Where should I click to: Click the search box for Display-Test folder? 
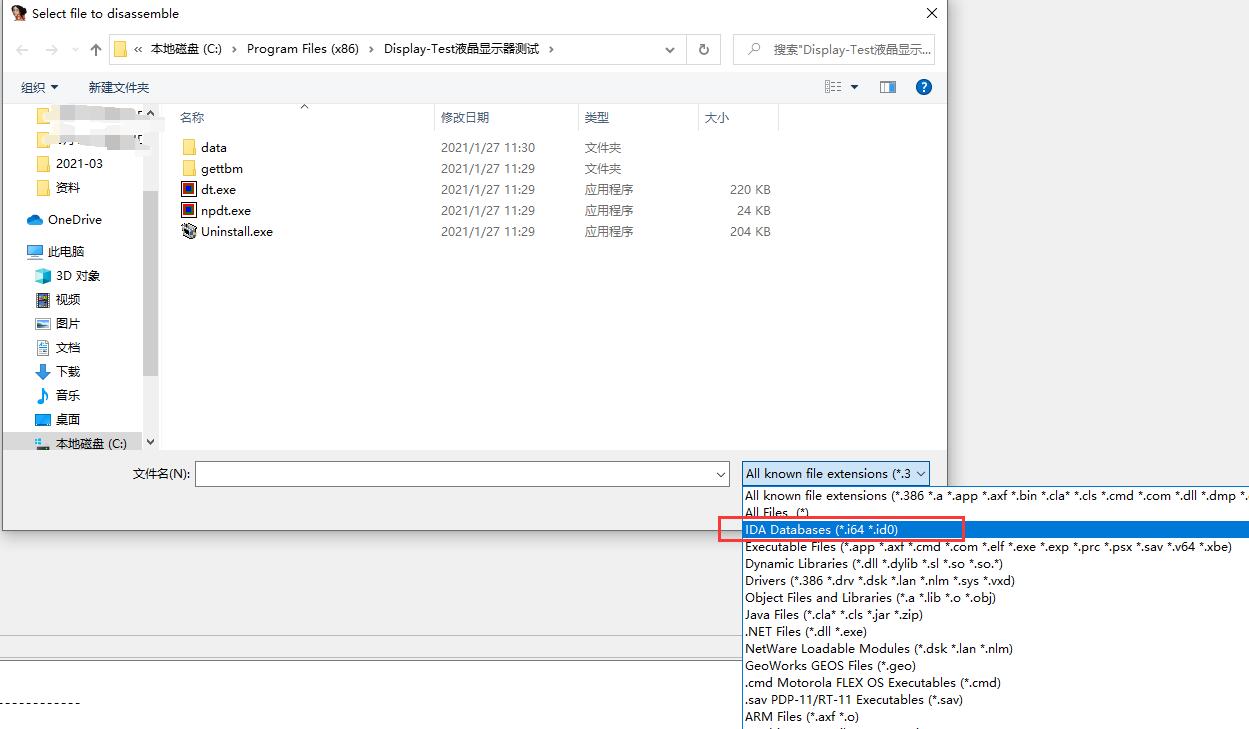(834, 49)
